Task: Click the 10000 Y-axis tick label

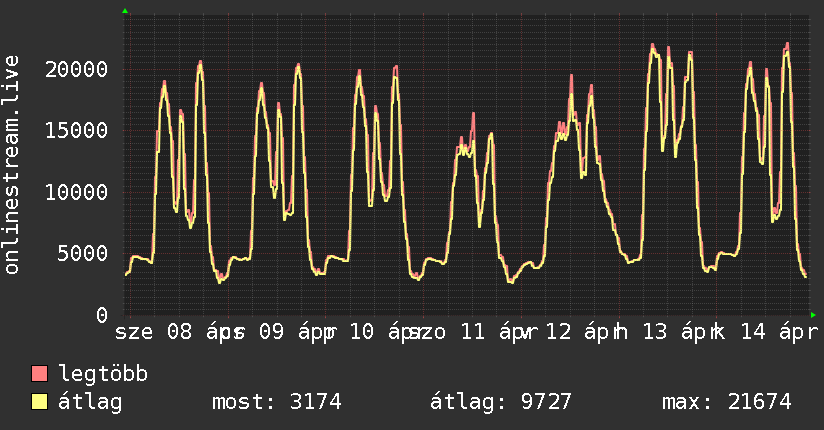Action: coord(78,192)
